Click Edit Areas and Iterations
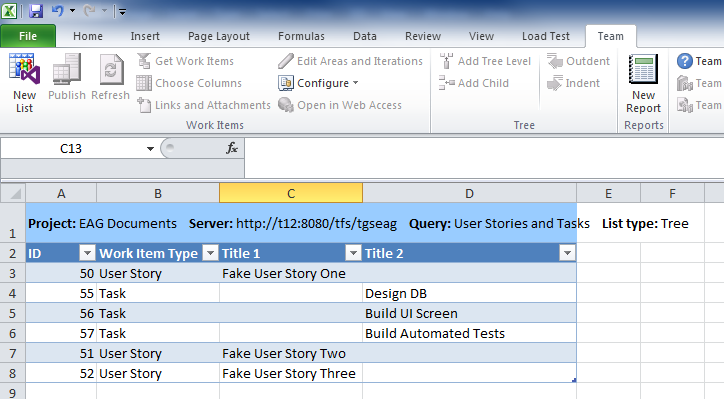The height and width of the screenshot is (399, 724). [x=350, y=61]
